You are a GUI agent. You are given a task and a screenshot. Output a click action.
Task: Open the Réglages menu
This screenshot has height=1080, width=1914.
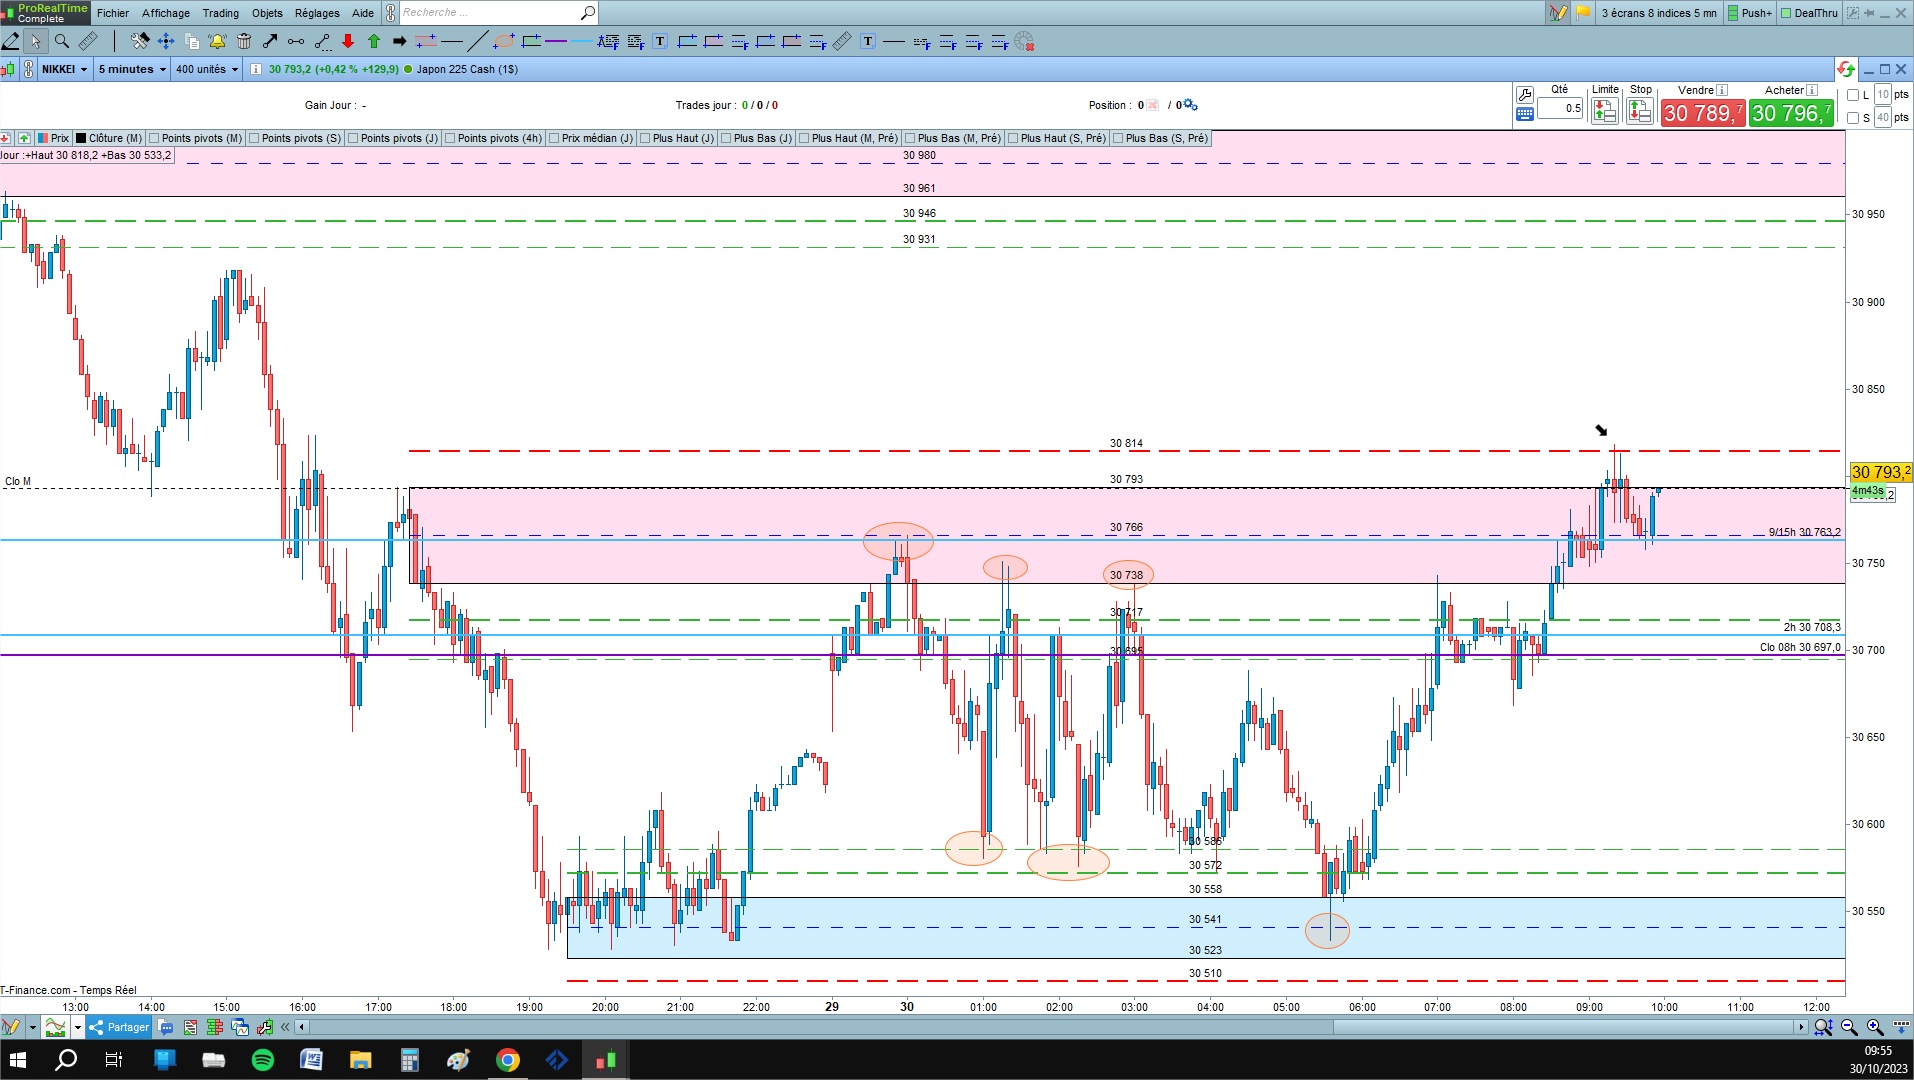(317, 13)
